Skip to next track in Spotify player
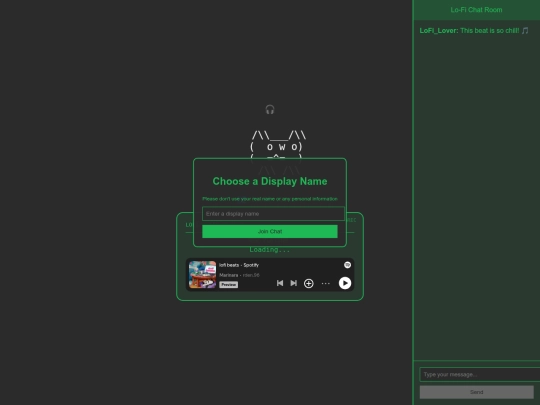The width and height of the screenshot is (540, 405). [293, 283]
